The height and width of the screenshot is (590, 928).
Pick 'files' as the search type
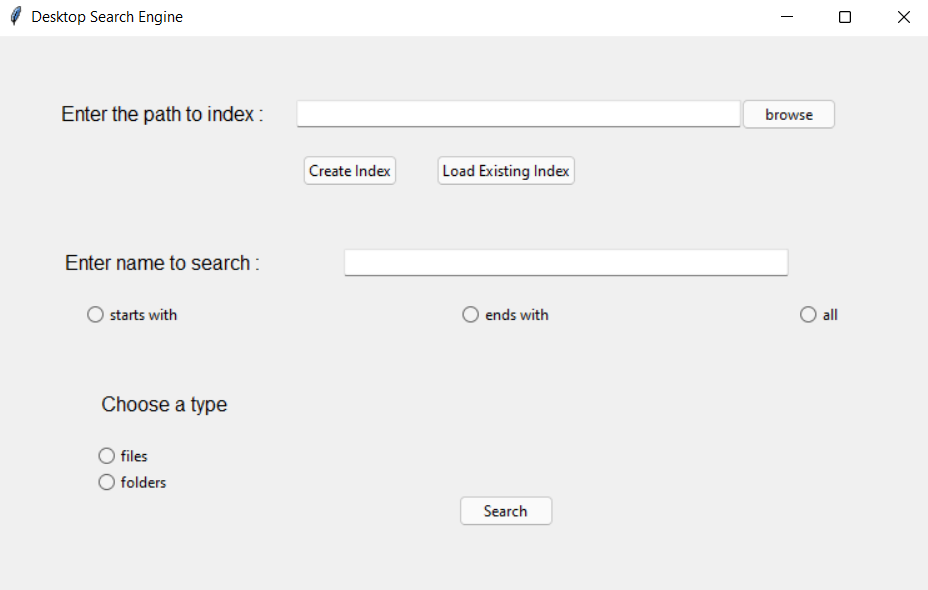(x=107, y=456)
